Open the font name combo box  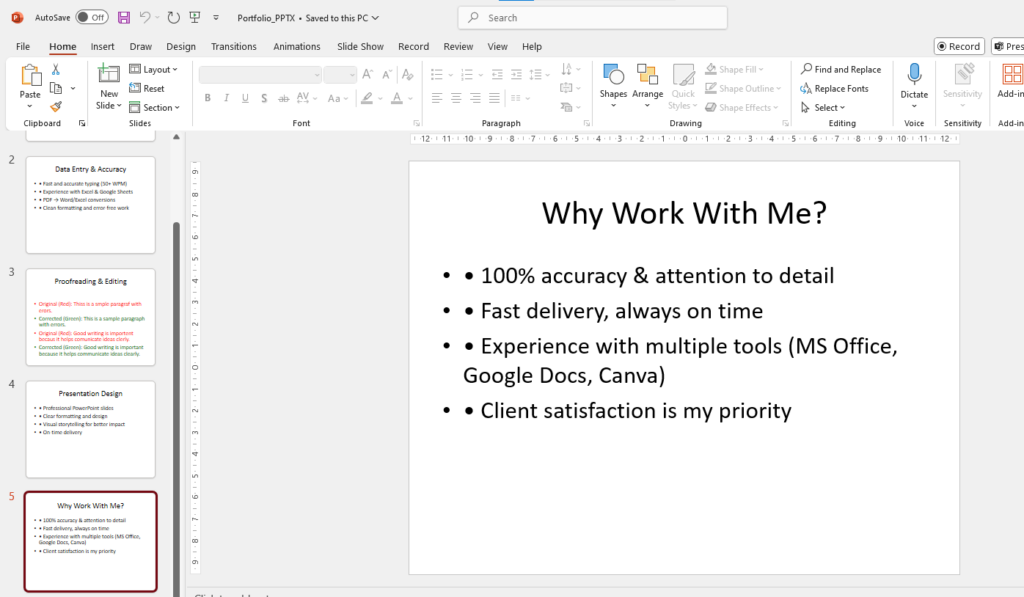(260, 75)
